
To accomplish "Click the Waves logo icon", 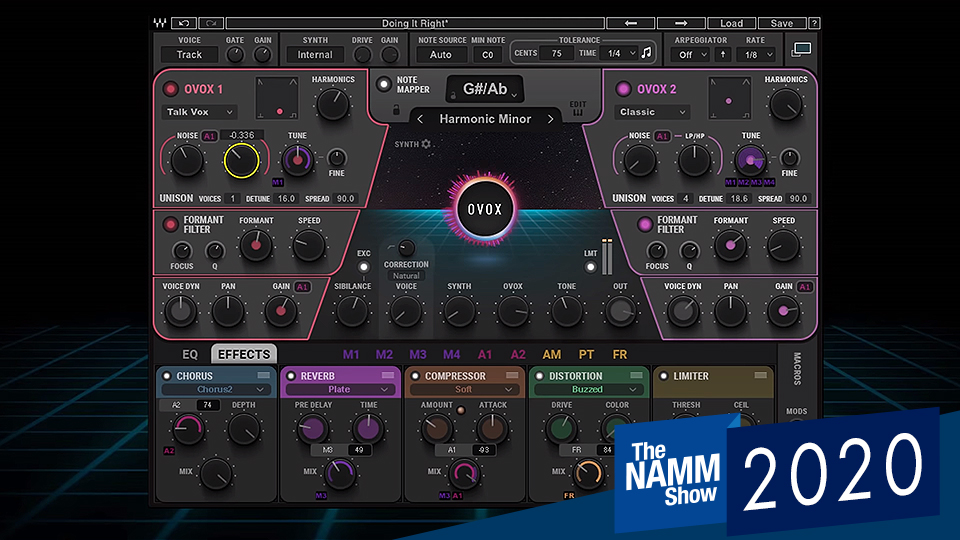I will [160, 23].
